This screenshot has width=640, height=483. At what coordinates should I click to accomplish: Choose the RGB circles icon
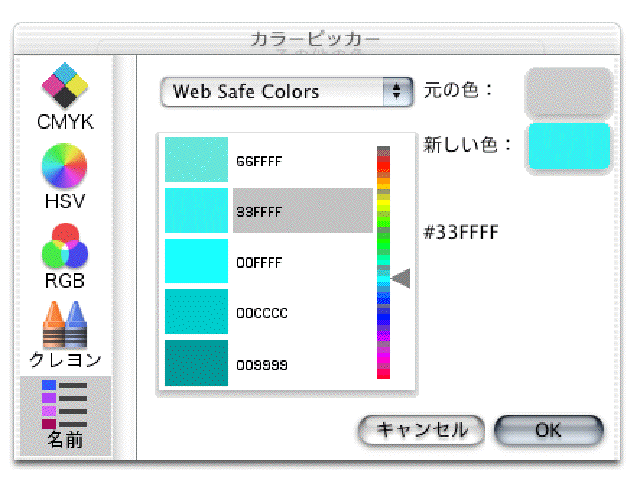[x=65, y=254]
